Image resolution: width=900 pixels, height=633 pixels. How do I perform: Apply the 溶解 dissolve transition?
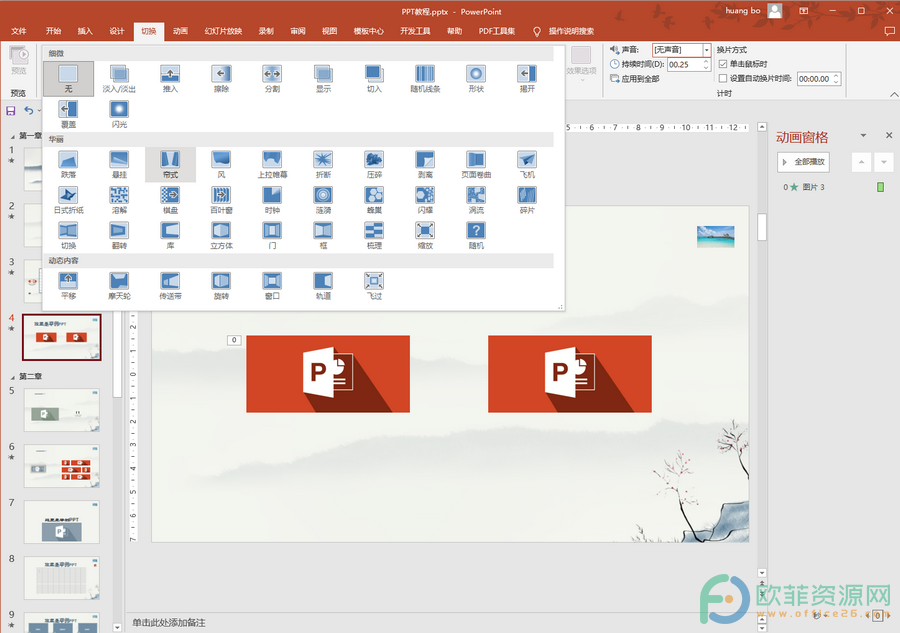coord(119,200)
